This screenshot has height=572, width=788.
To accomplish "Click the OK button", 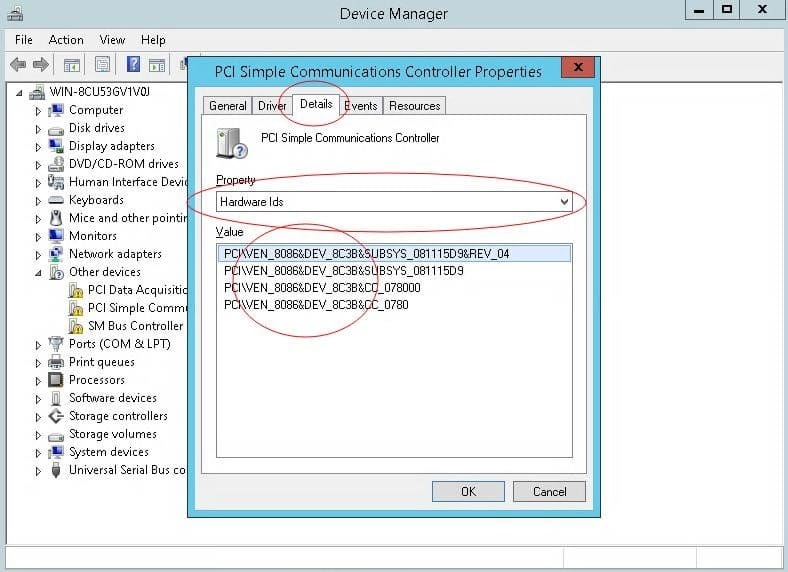I will pos(468,492).
